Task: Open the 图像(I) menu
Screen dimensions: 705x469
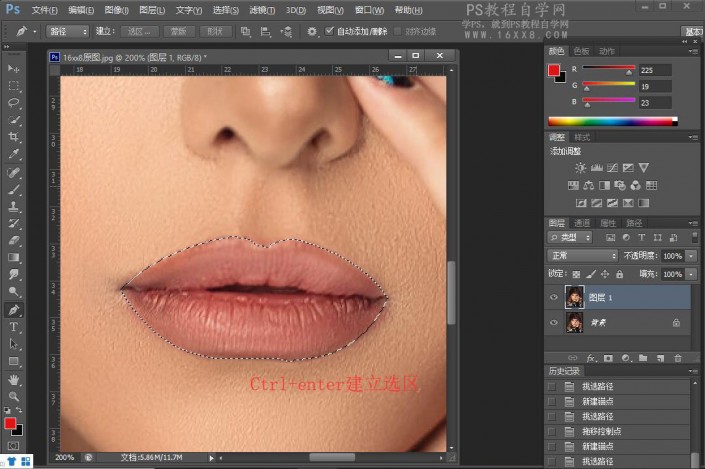Action: 116,10
